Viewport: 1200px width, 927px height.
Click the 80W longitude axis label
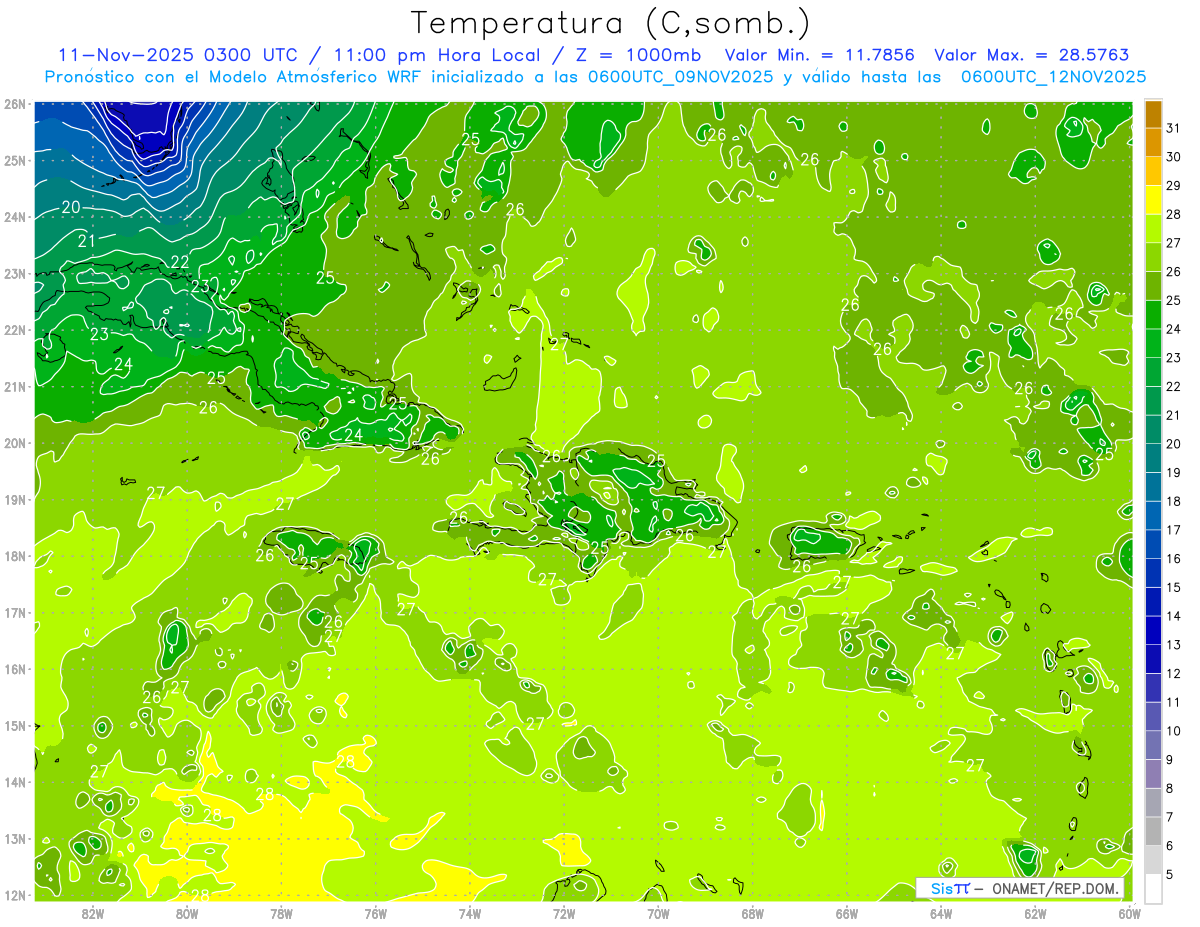(x=187, y=913)
